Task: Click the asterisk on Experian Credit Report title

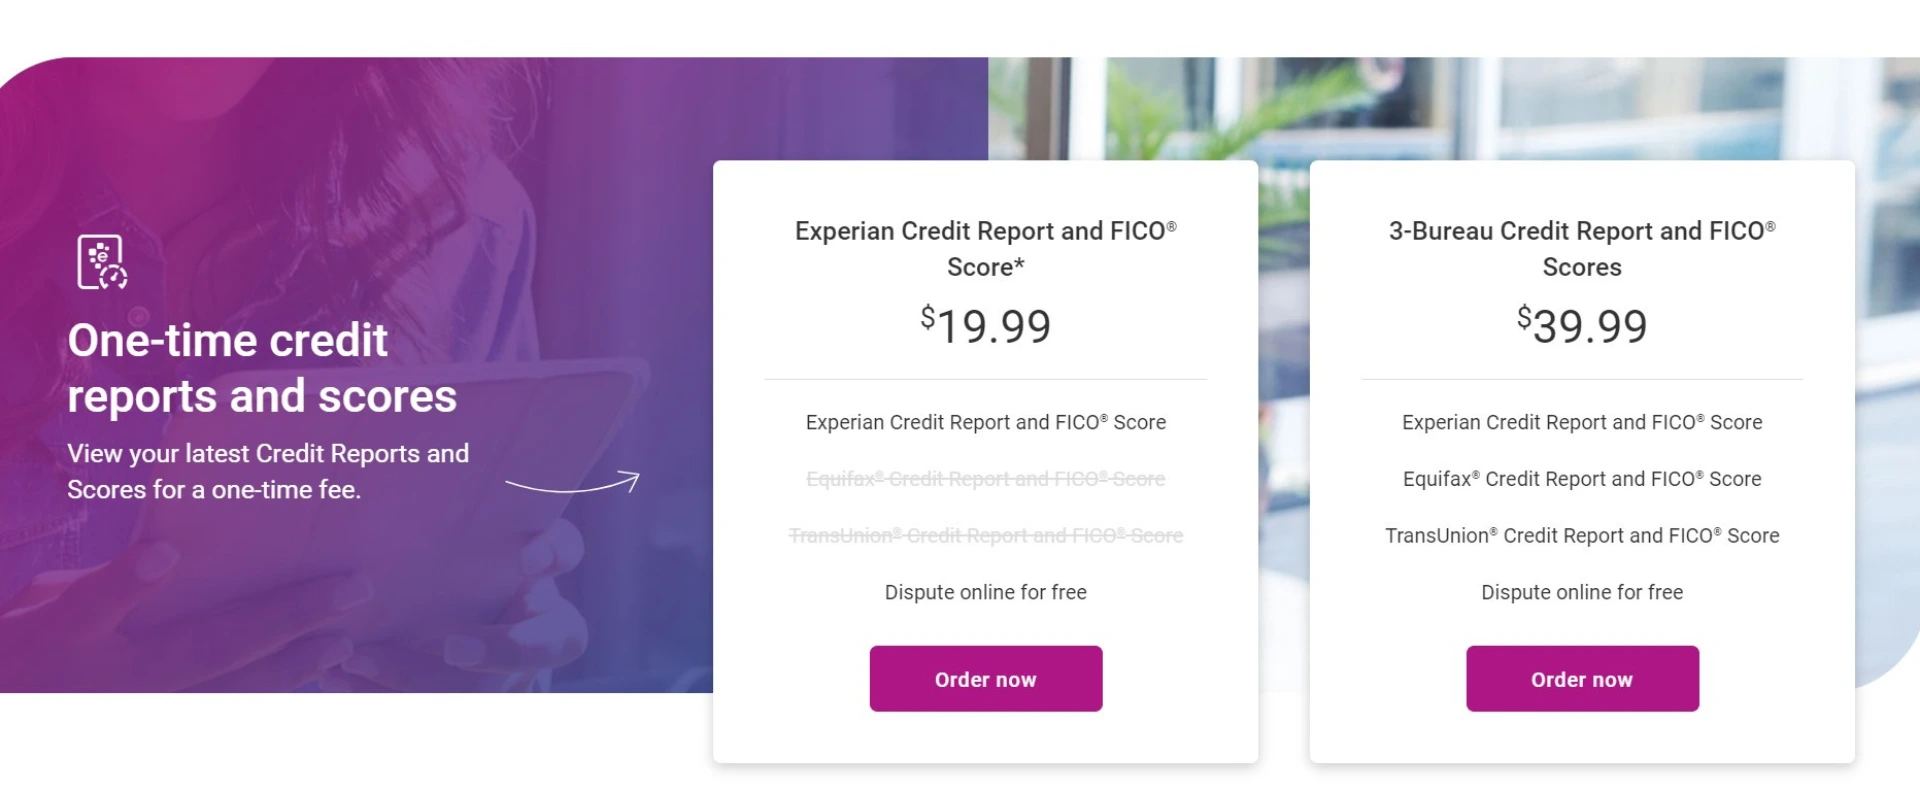Action: pos(1018,260)
